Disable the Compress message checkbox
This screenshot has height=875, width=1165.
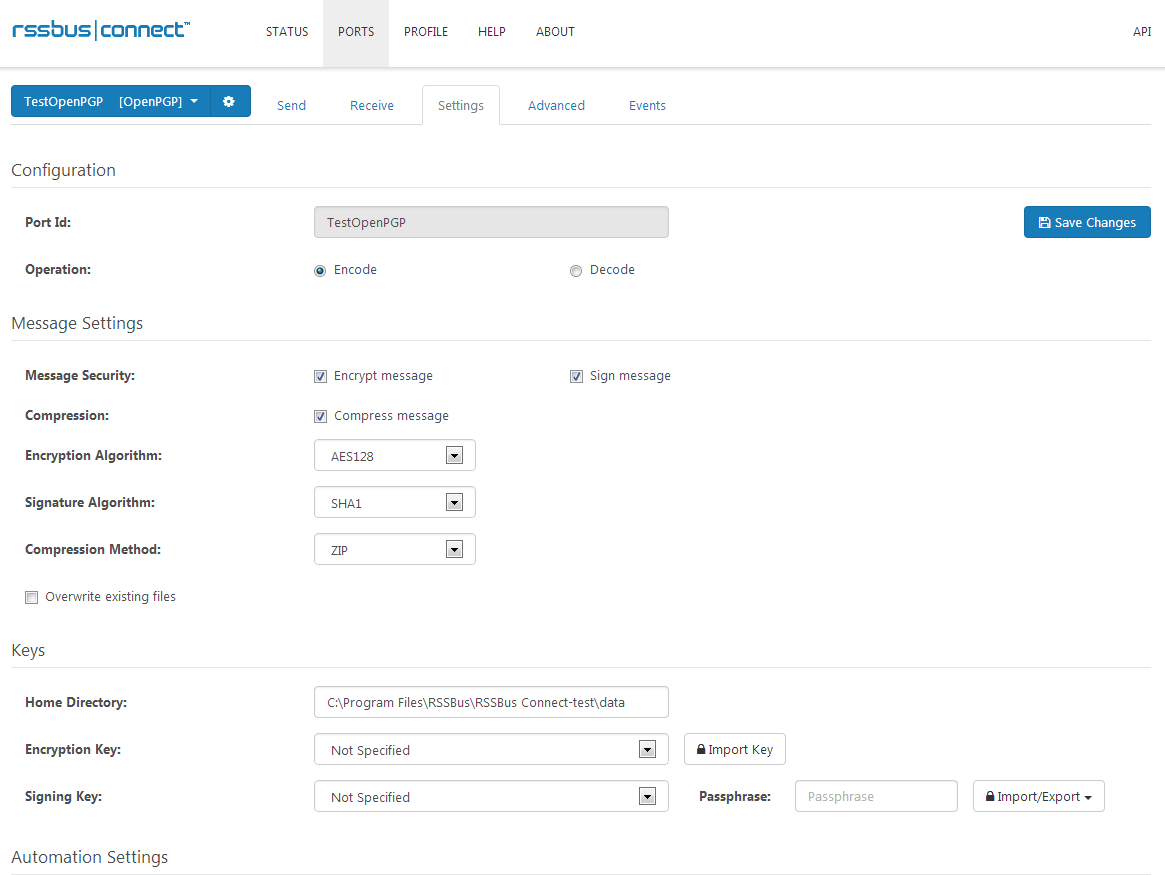[321, 416]
